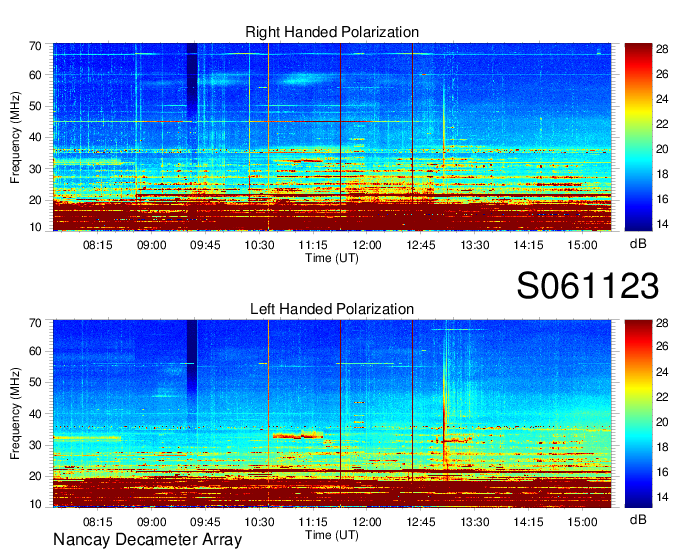Click the 70 MHz tick on the bottom plot
The width and height of the screenshot is (680, 552).
pyautogui.click(x=35, y=323)
